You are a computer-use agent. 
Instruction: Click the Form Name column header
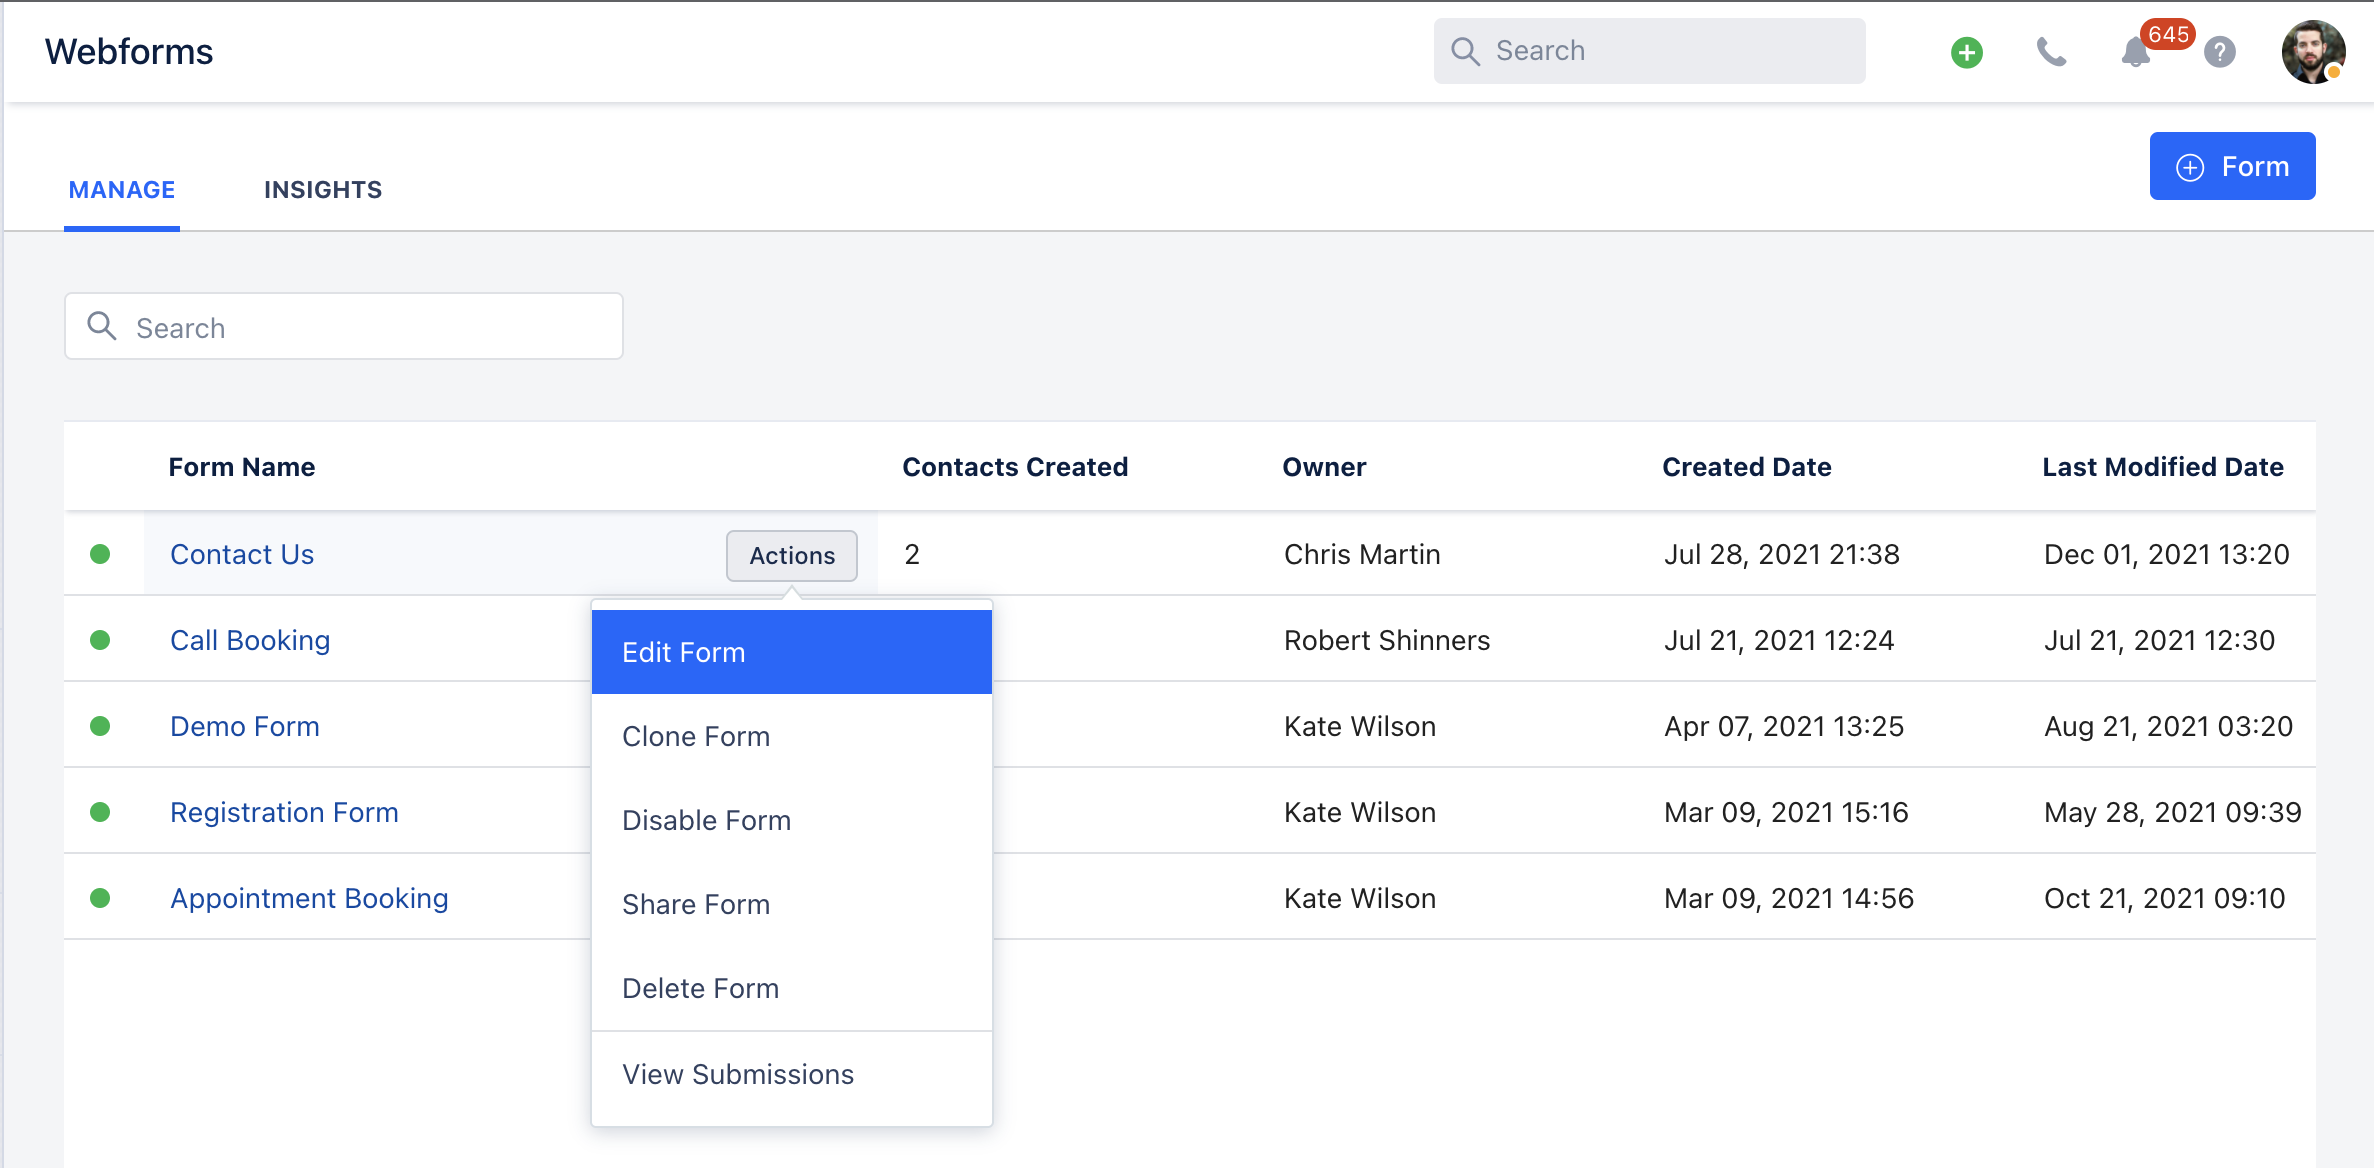click(242, 467)
